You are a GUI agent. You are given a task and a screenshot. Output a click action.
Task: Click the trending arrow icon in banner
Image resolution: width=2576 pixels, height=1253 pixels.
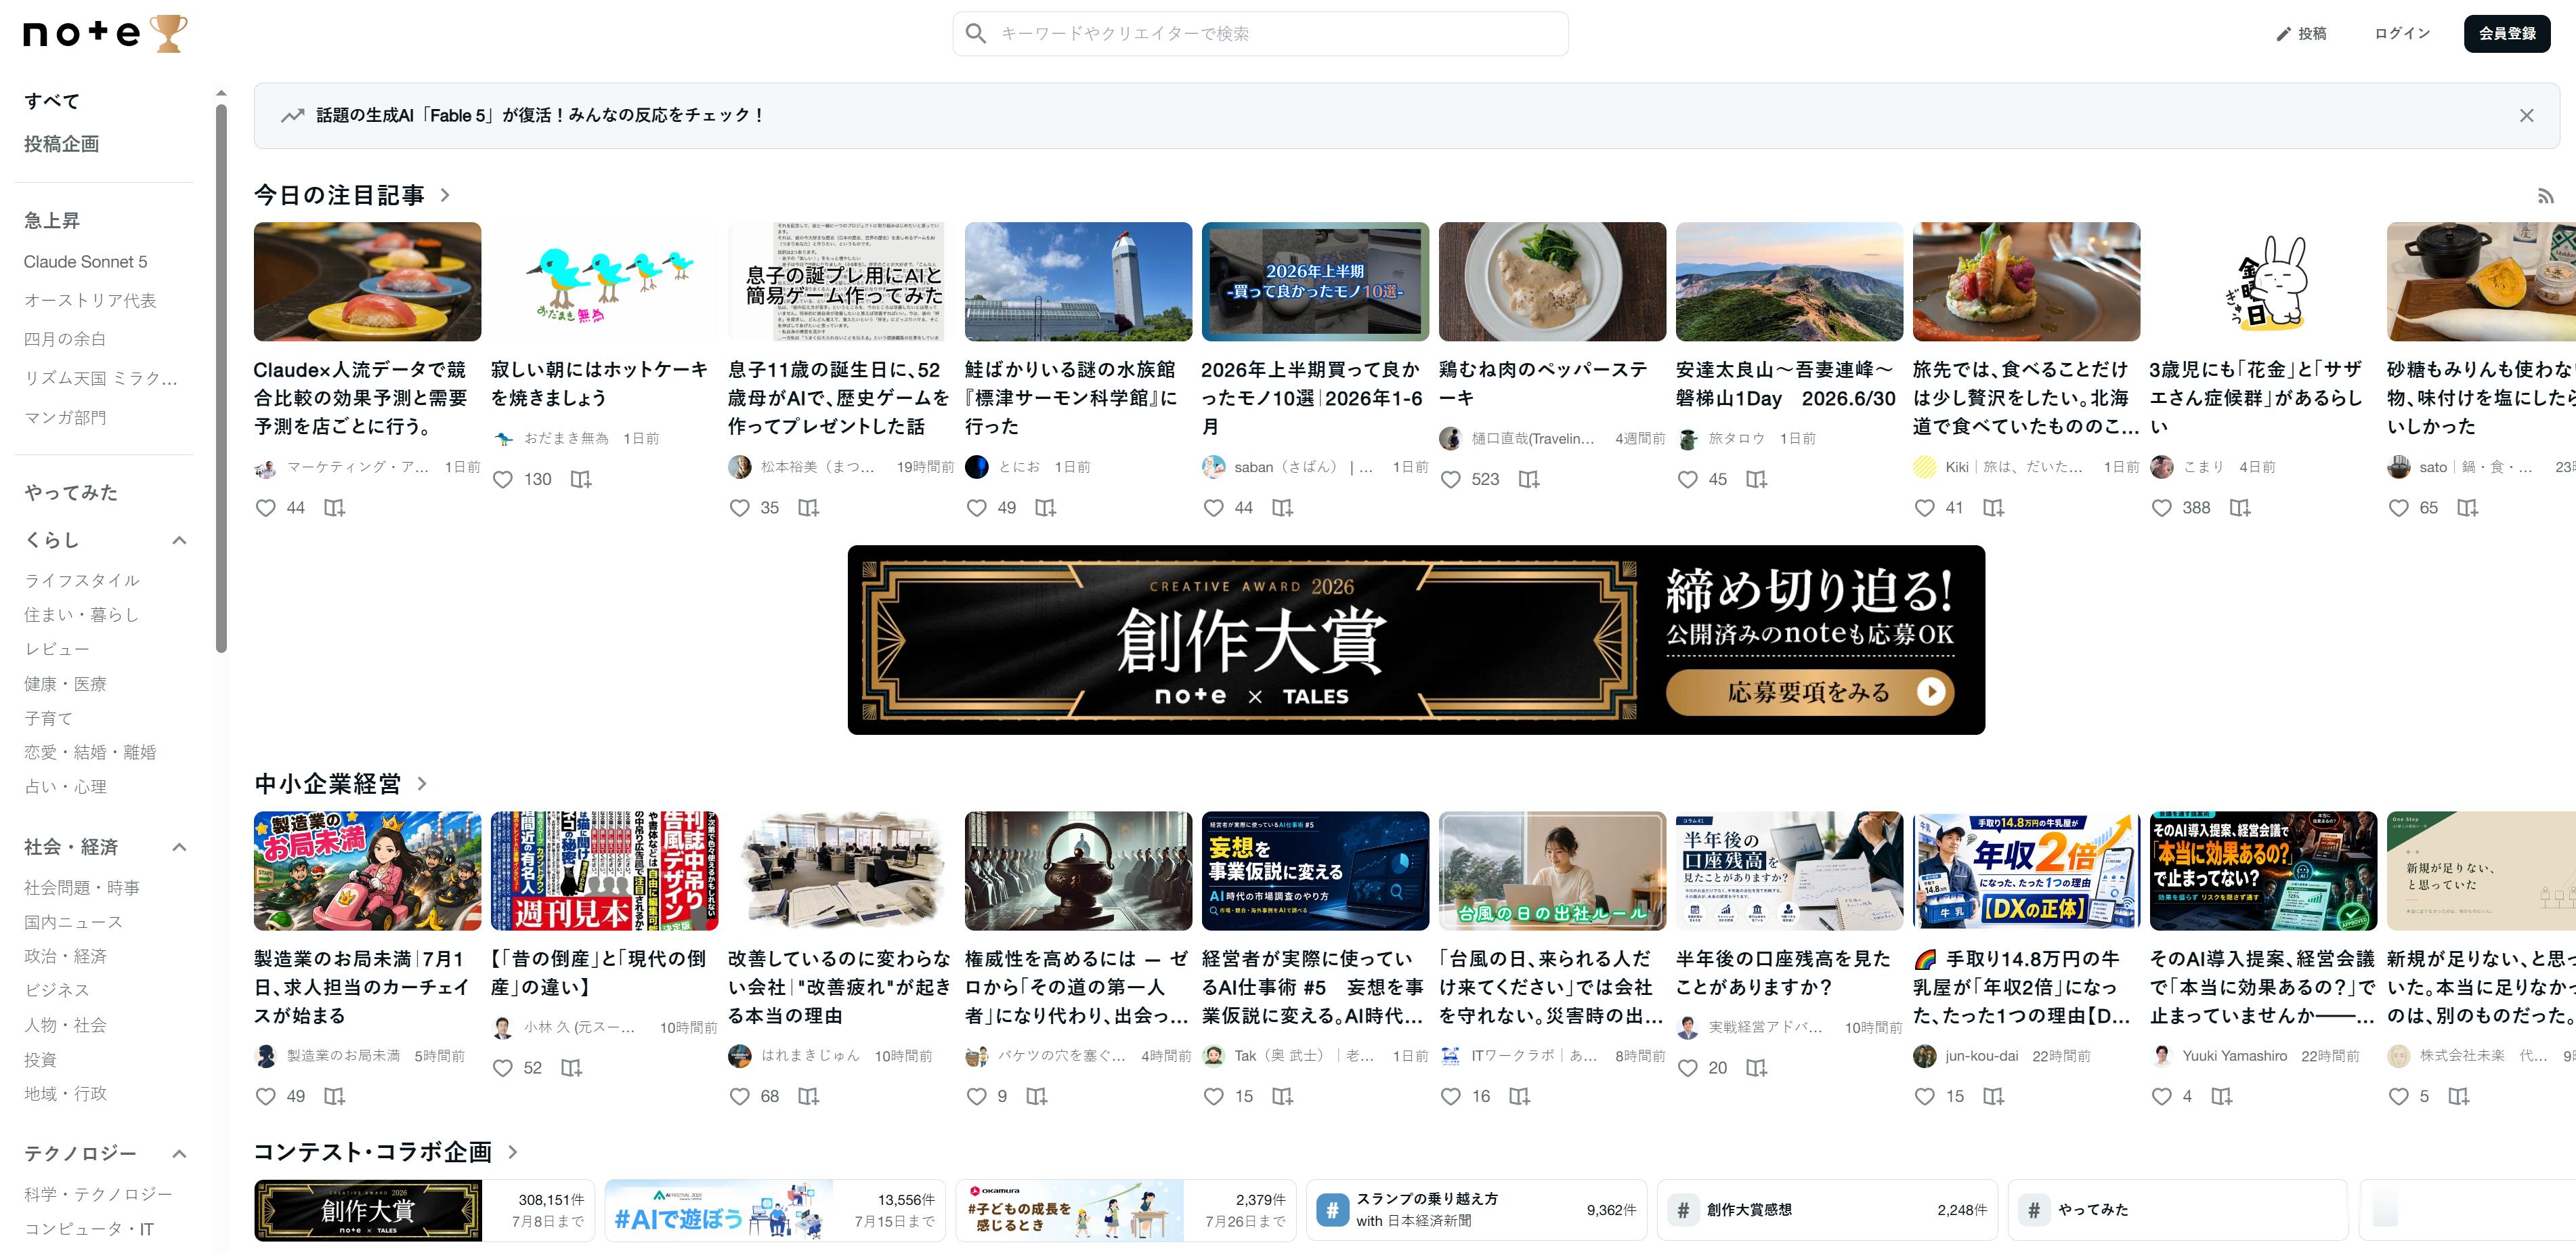coord(292,116)
